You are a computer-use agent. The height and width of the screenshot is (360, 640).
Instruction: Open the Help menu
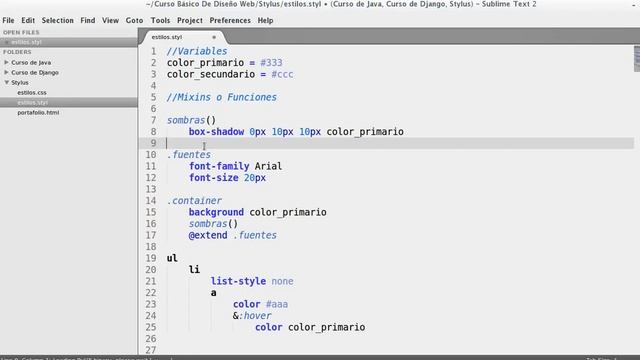(265, 20)
